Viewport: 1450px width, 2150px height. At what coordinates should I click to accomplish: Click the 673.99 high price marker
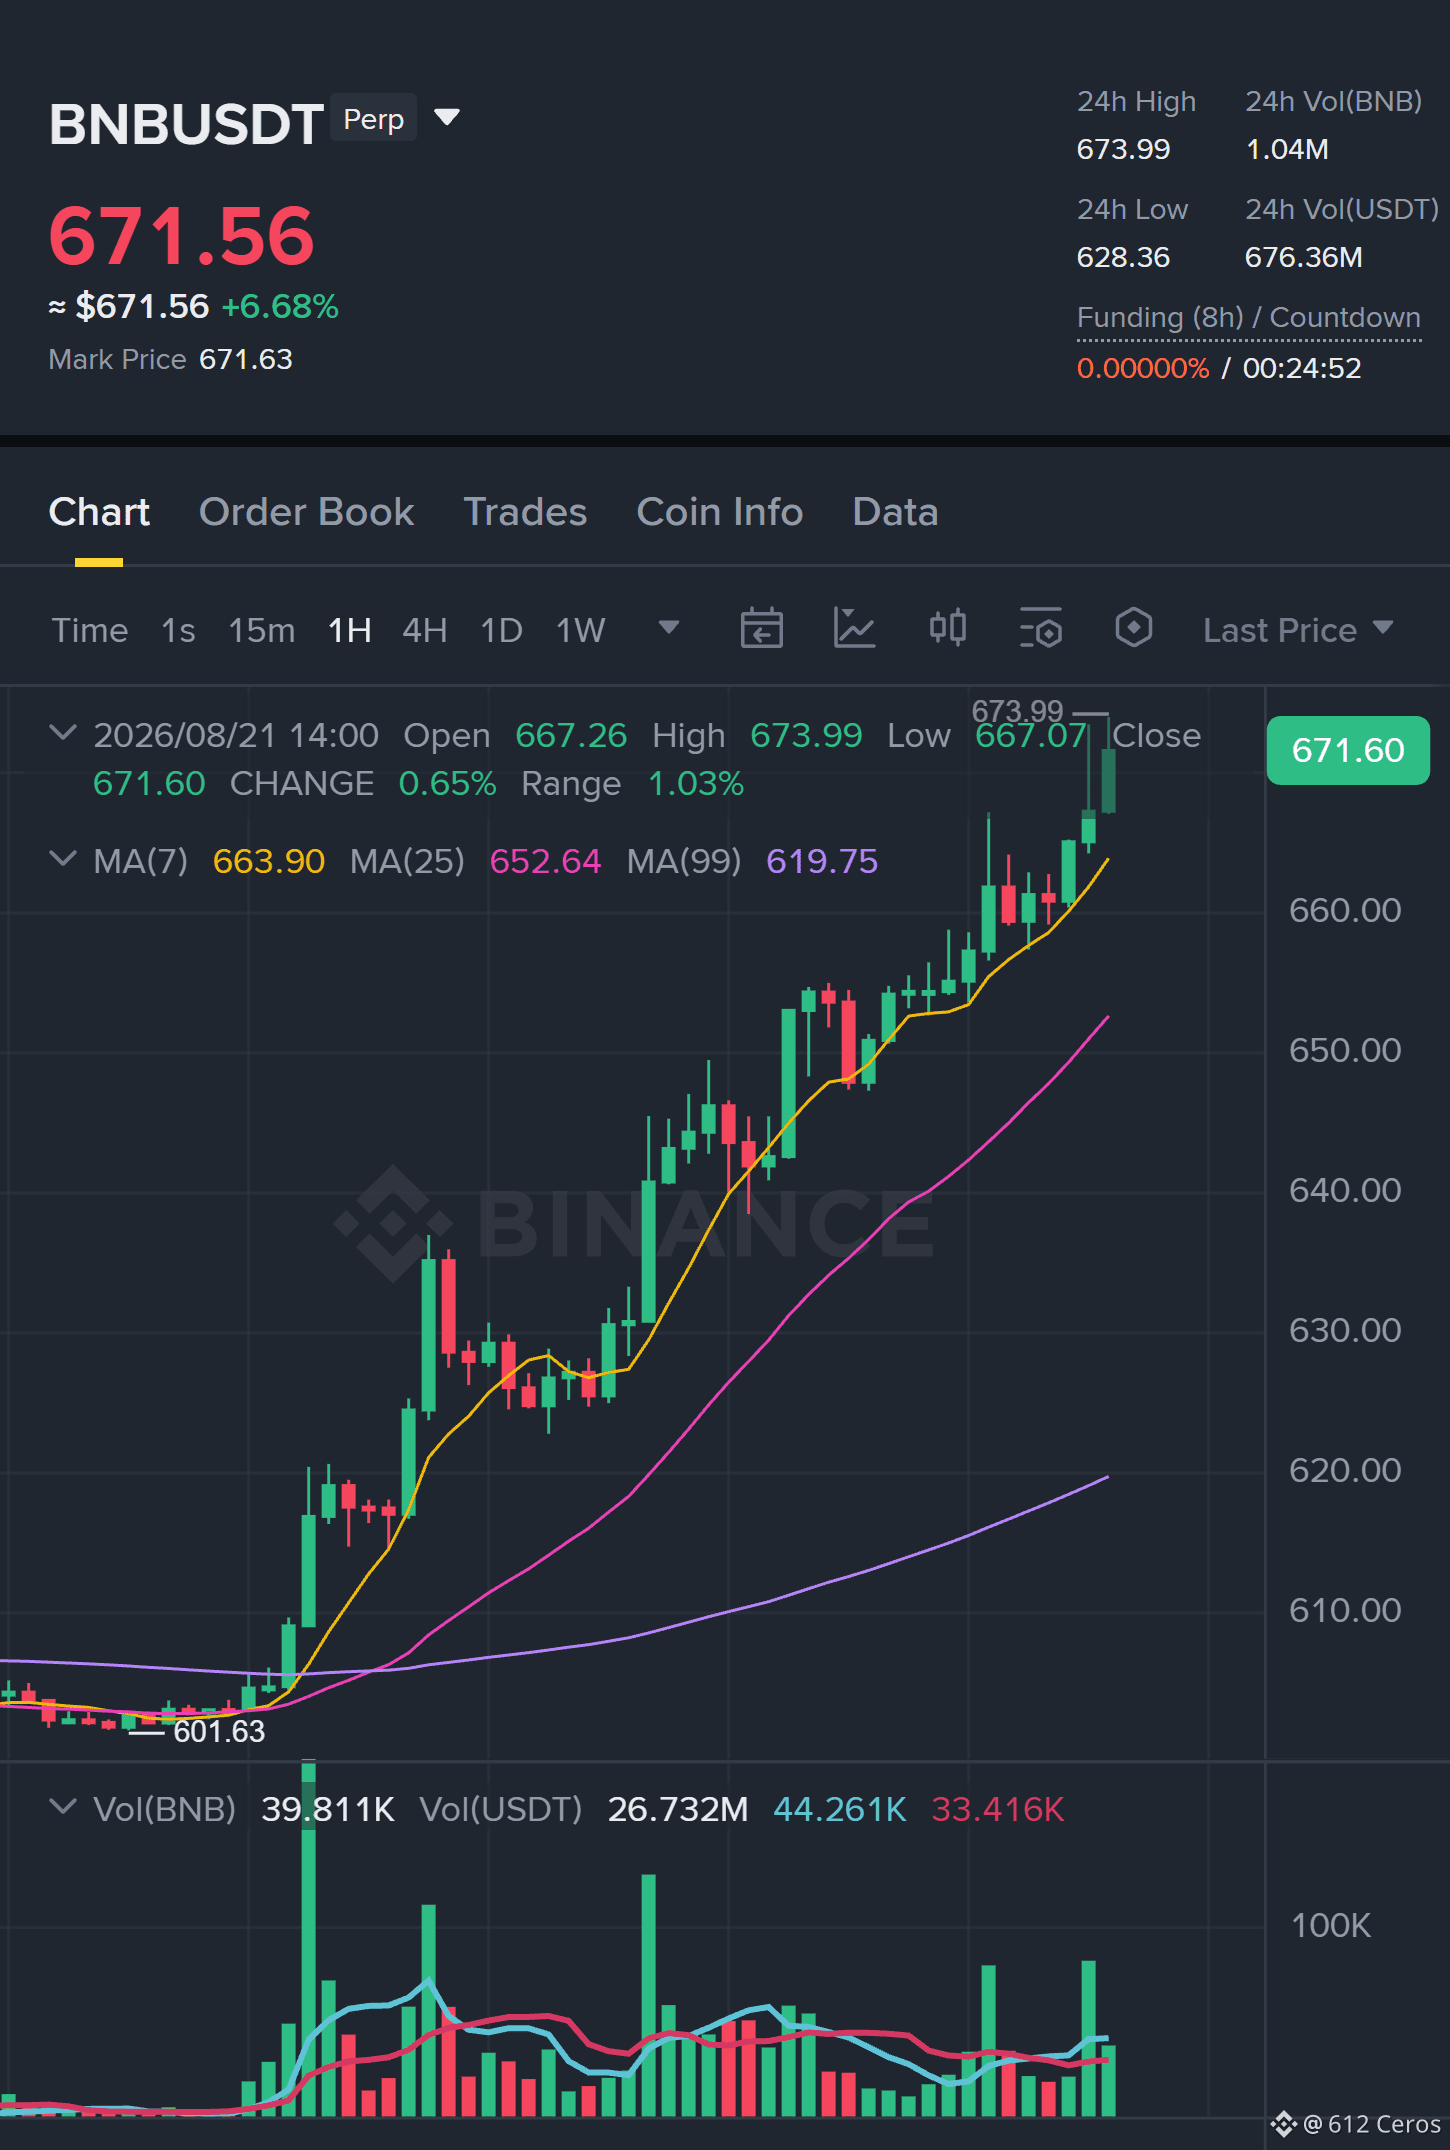pyautogui.click(x=1017, y=711)
